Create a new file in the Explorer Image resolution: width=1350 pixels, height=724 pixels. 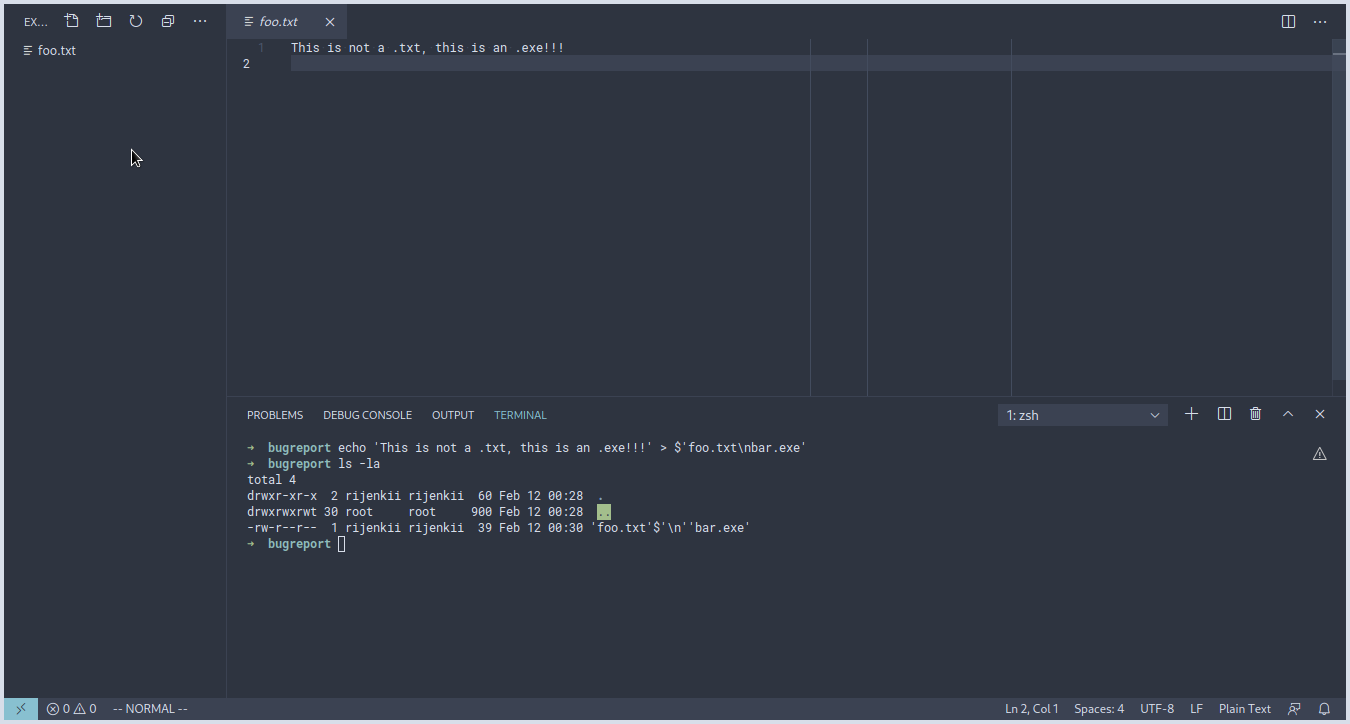(x=71, y=20)
